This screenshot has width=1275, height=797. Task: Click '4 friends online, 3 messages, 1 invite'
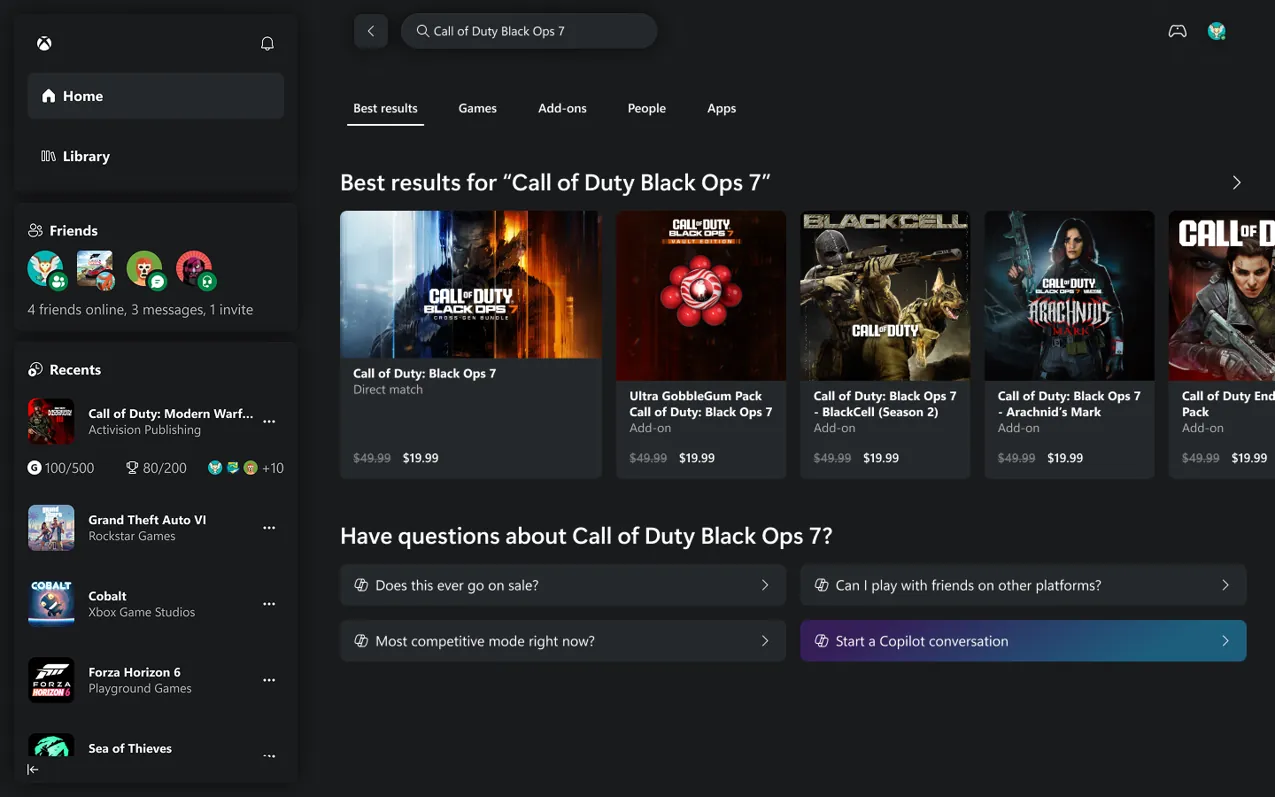[x=140, y=310]
